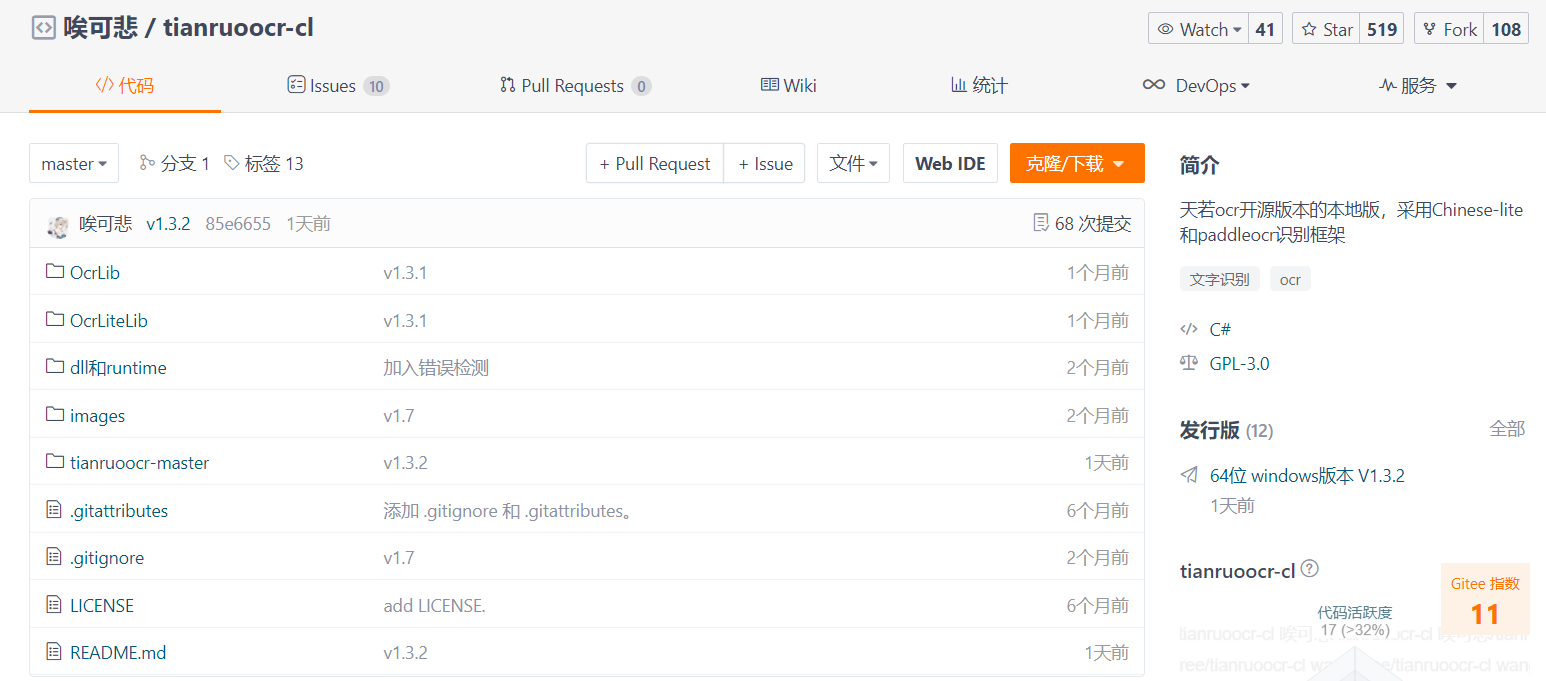The image size is (1546, 681).
Task: Fork the repository
Action: pyautogui.click(x=1449, y=29)
